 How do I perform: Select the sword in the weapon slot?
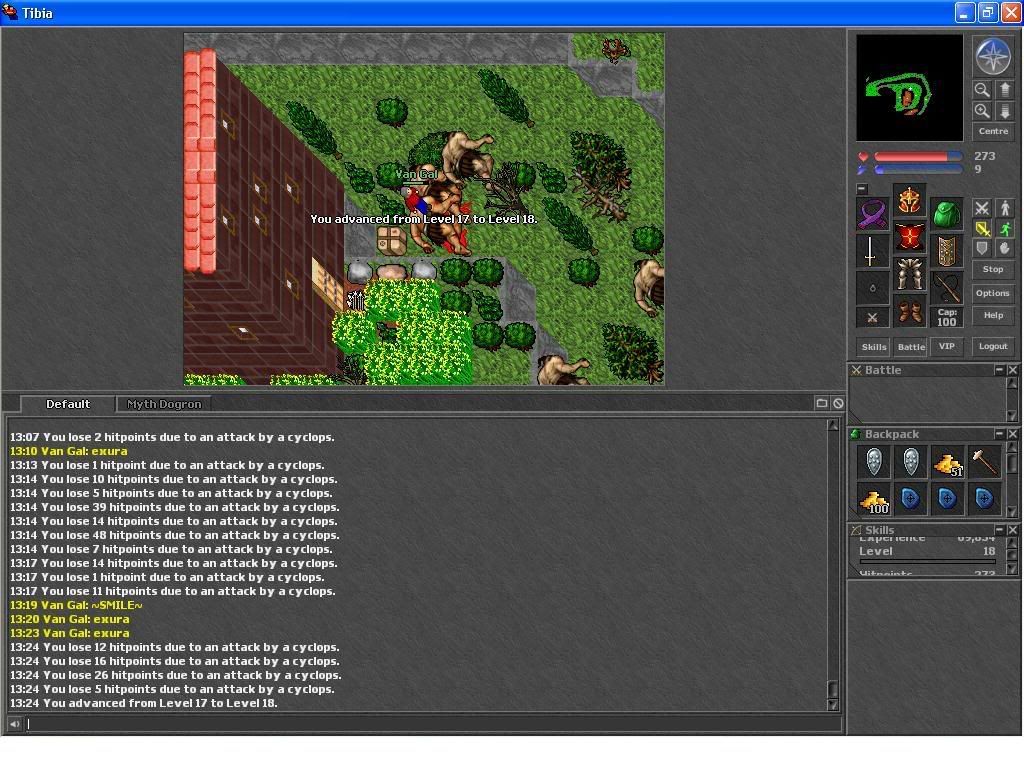pyautogui.click(x=872, y=251)
